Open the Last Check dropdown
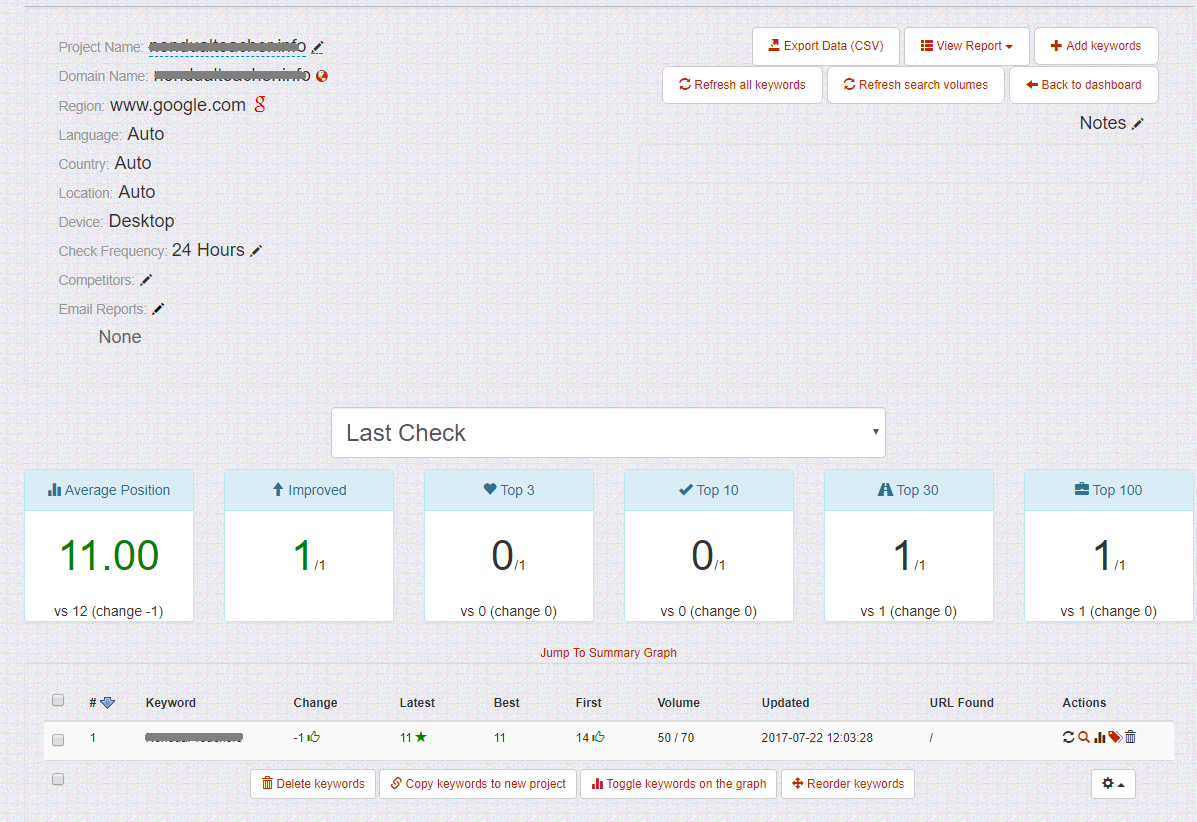Screen dimensions: 1197x822 pyautogui.click(x=608, y=433)
